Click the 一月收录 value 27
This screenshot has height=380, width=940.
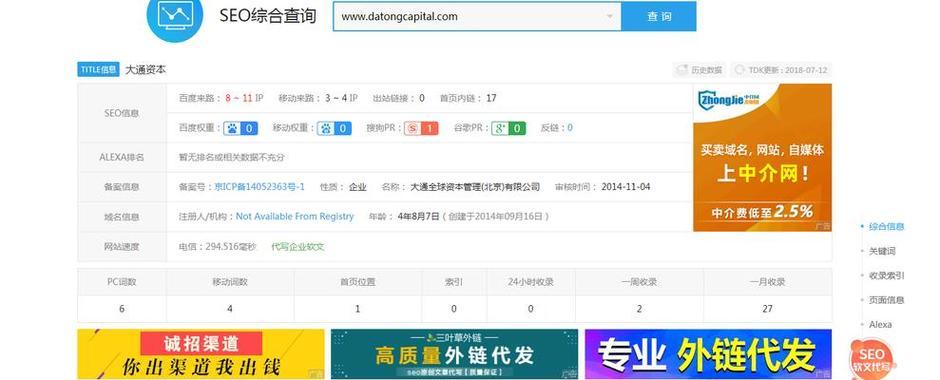767,309
